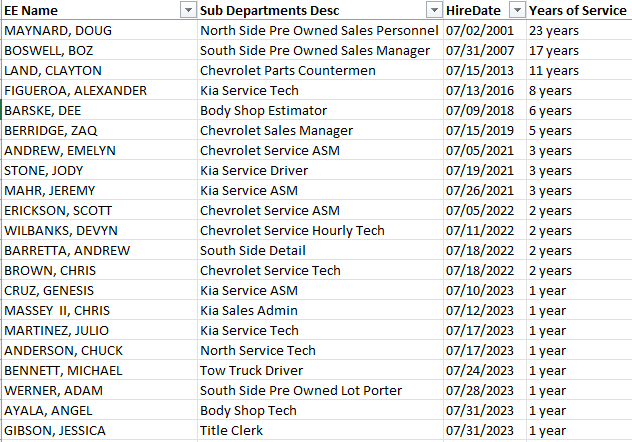Select the South Side Pre Owned Sales Manager cell
This screenshot has height=442, width=632.
[315, 50]
